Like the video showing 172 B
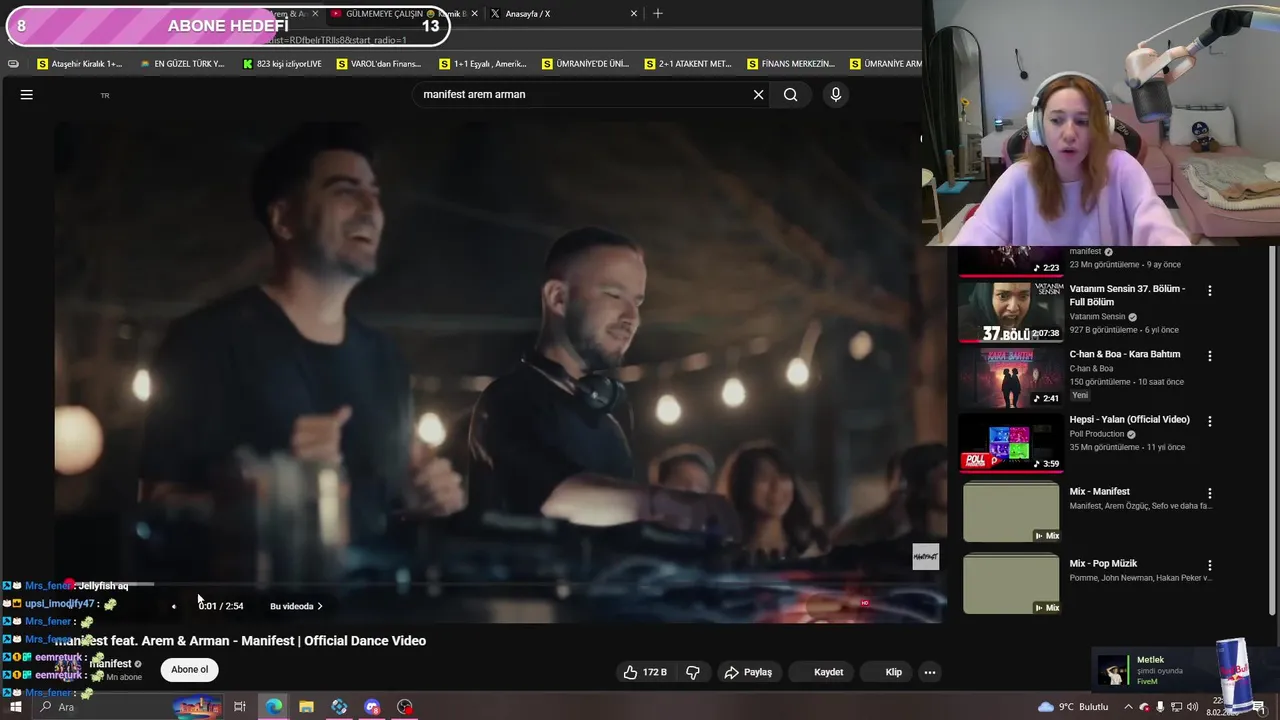 [645, 672]
